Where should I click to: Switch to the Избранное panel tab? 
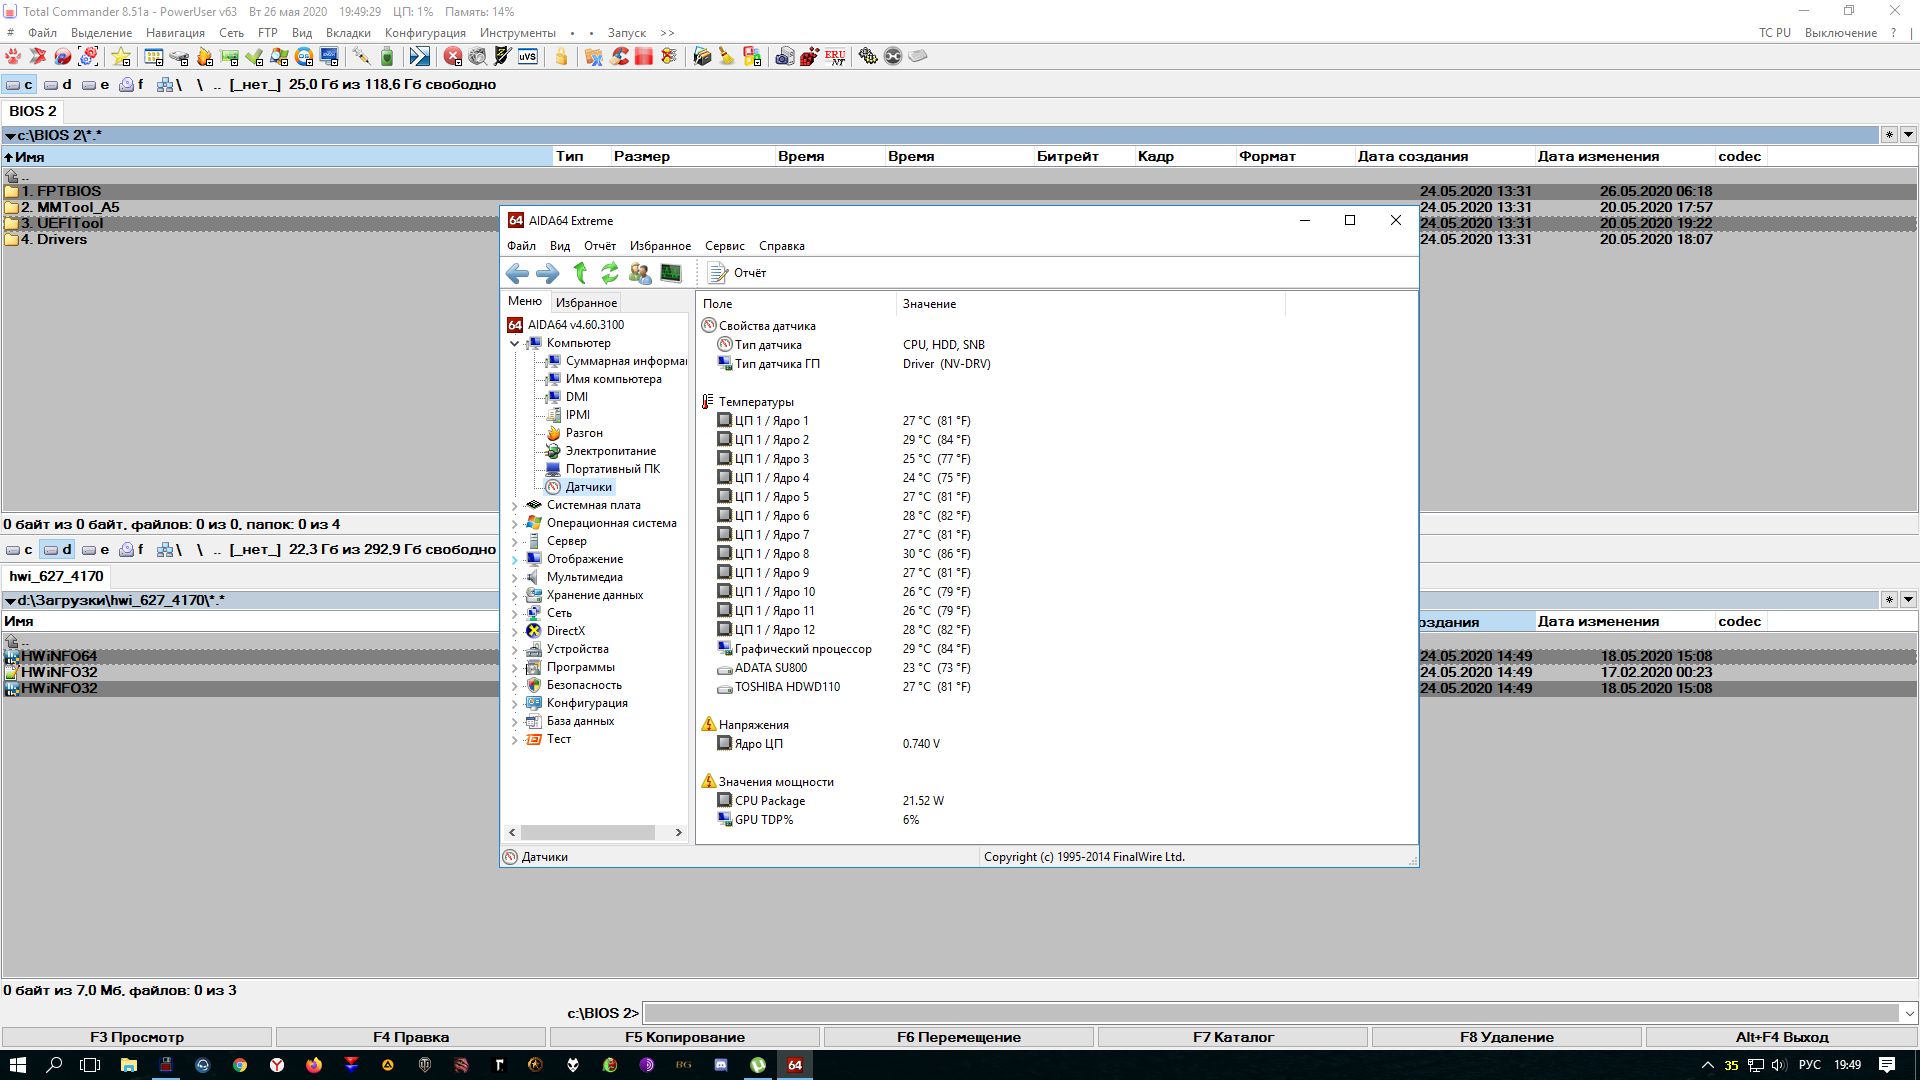pos(586,302)
